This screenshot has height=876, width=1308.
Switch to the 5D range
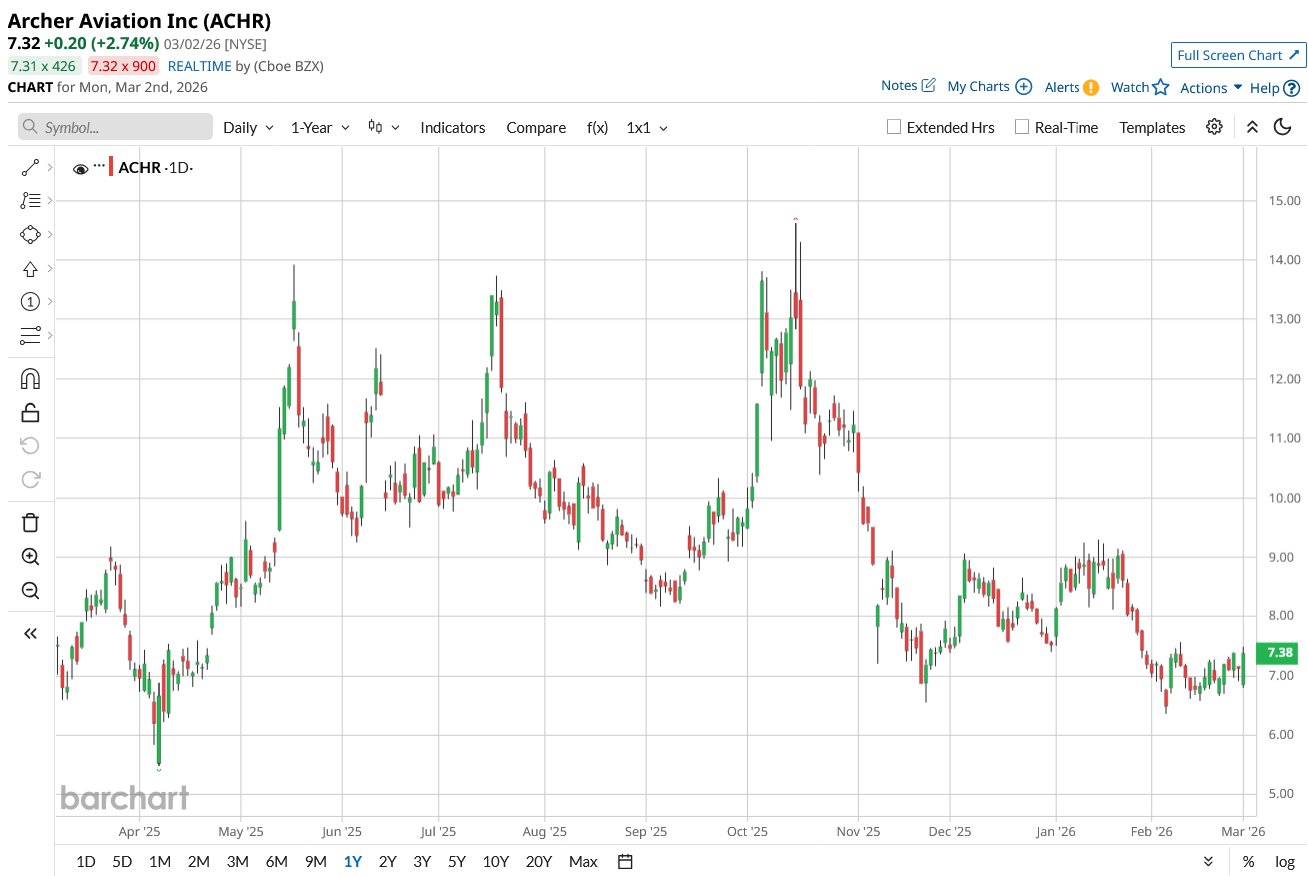(122, 861)
